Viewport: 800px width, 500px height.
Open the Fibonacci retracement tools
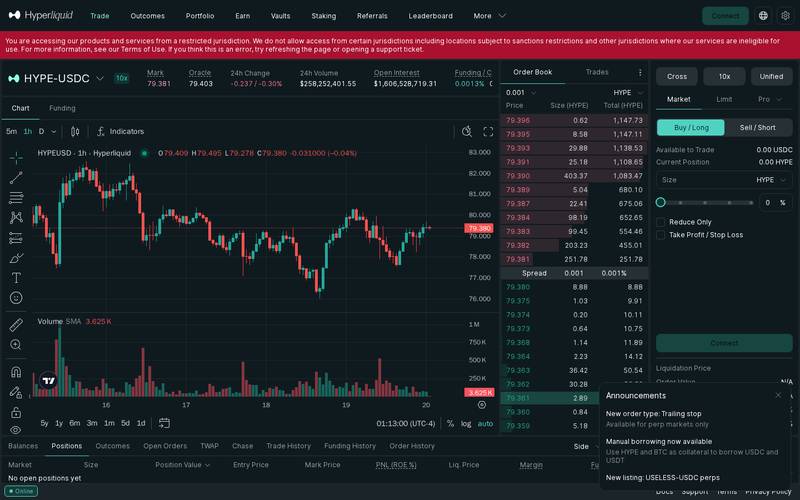[x=16, y=197]
